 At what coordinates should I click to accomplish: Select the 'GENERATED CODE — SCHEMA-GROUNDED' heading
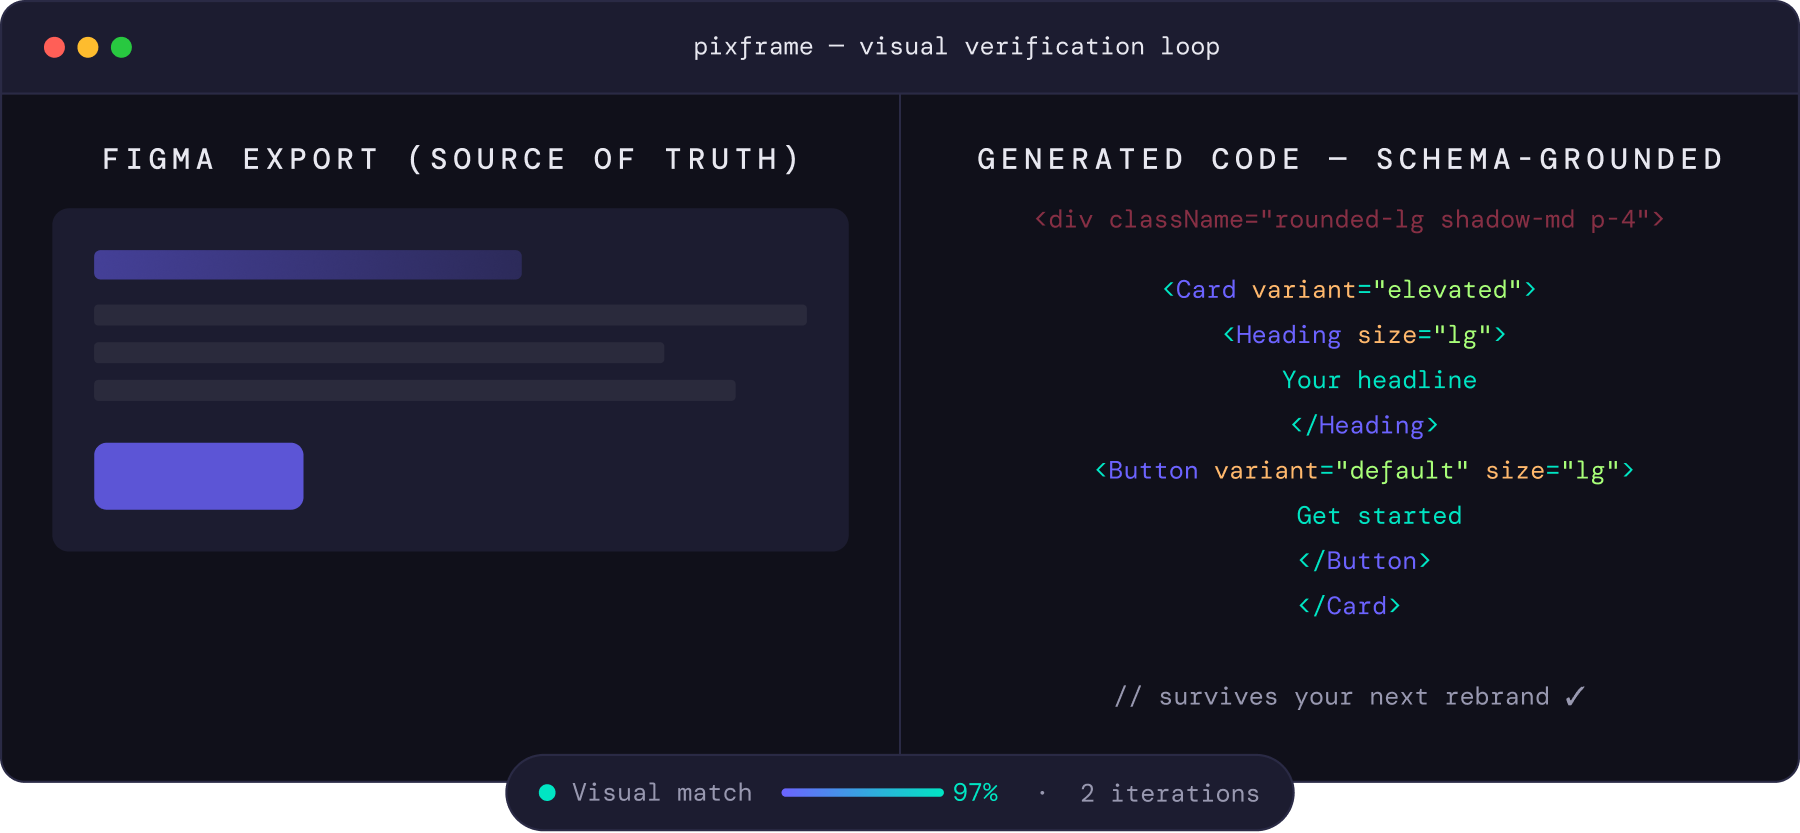[1350, 159]
